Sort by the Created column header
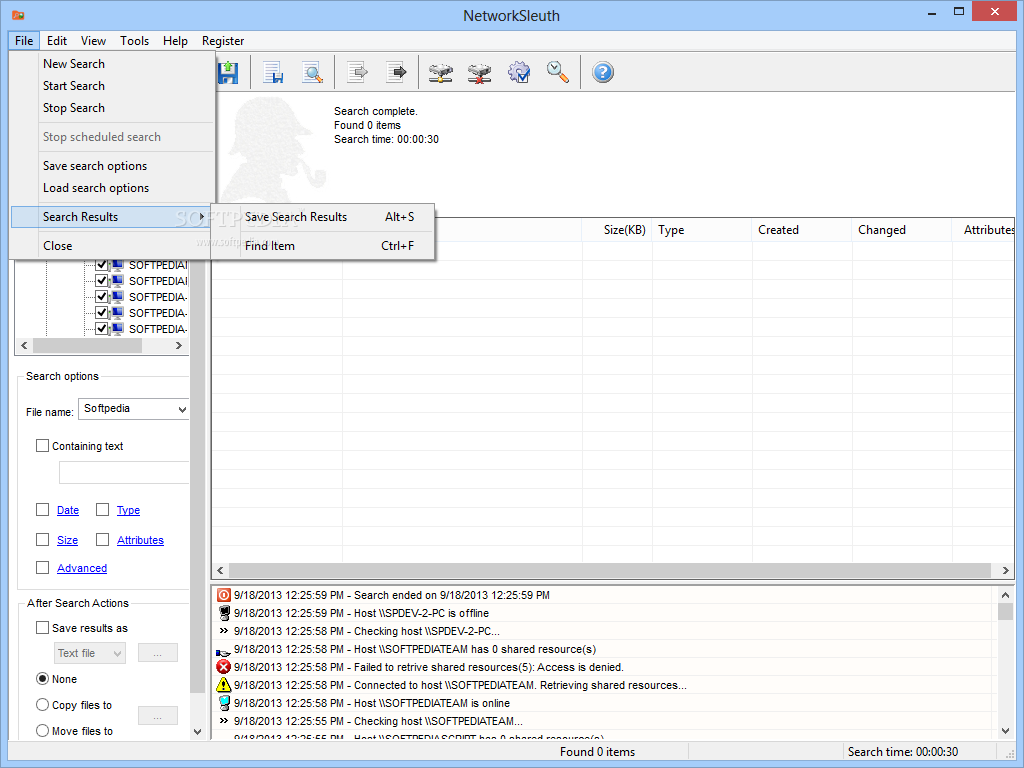This screenshot has height=768, width=1024. point(801,230)
